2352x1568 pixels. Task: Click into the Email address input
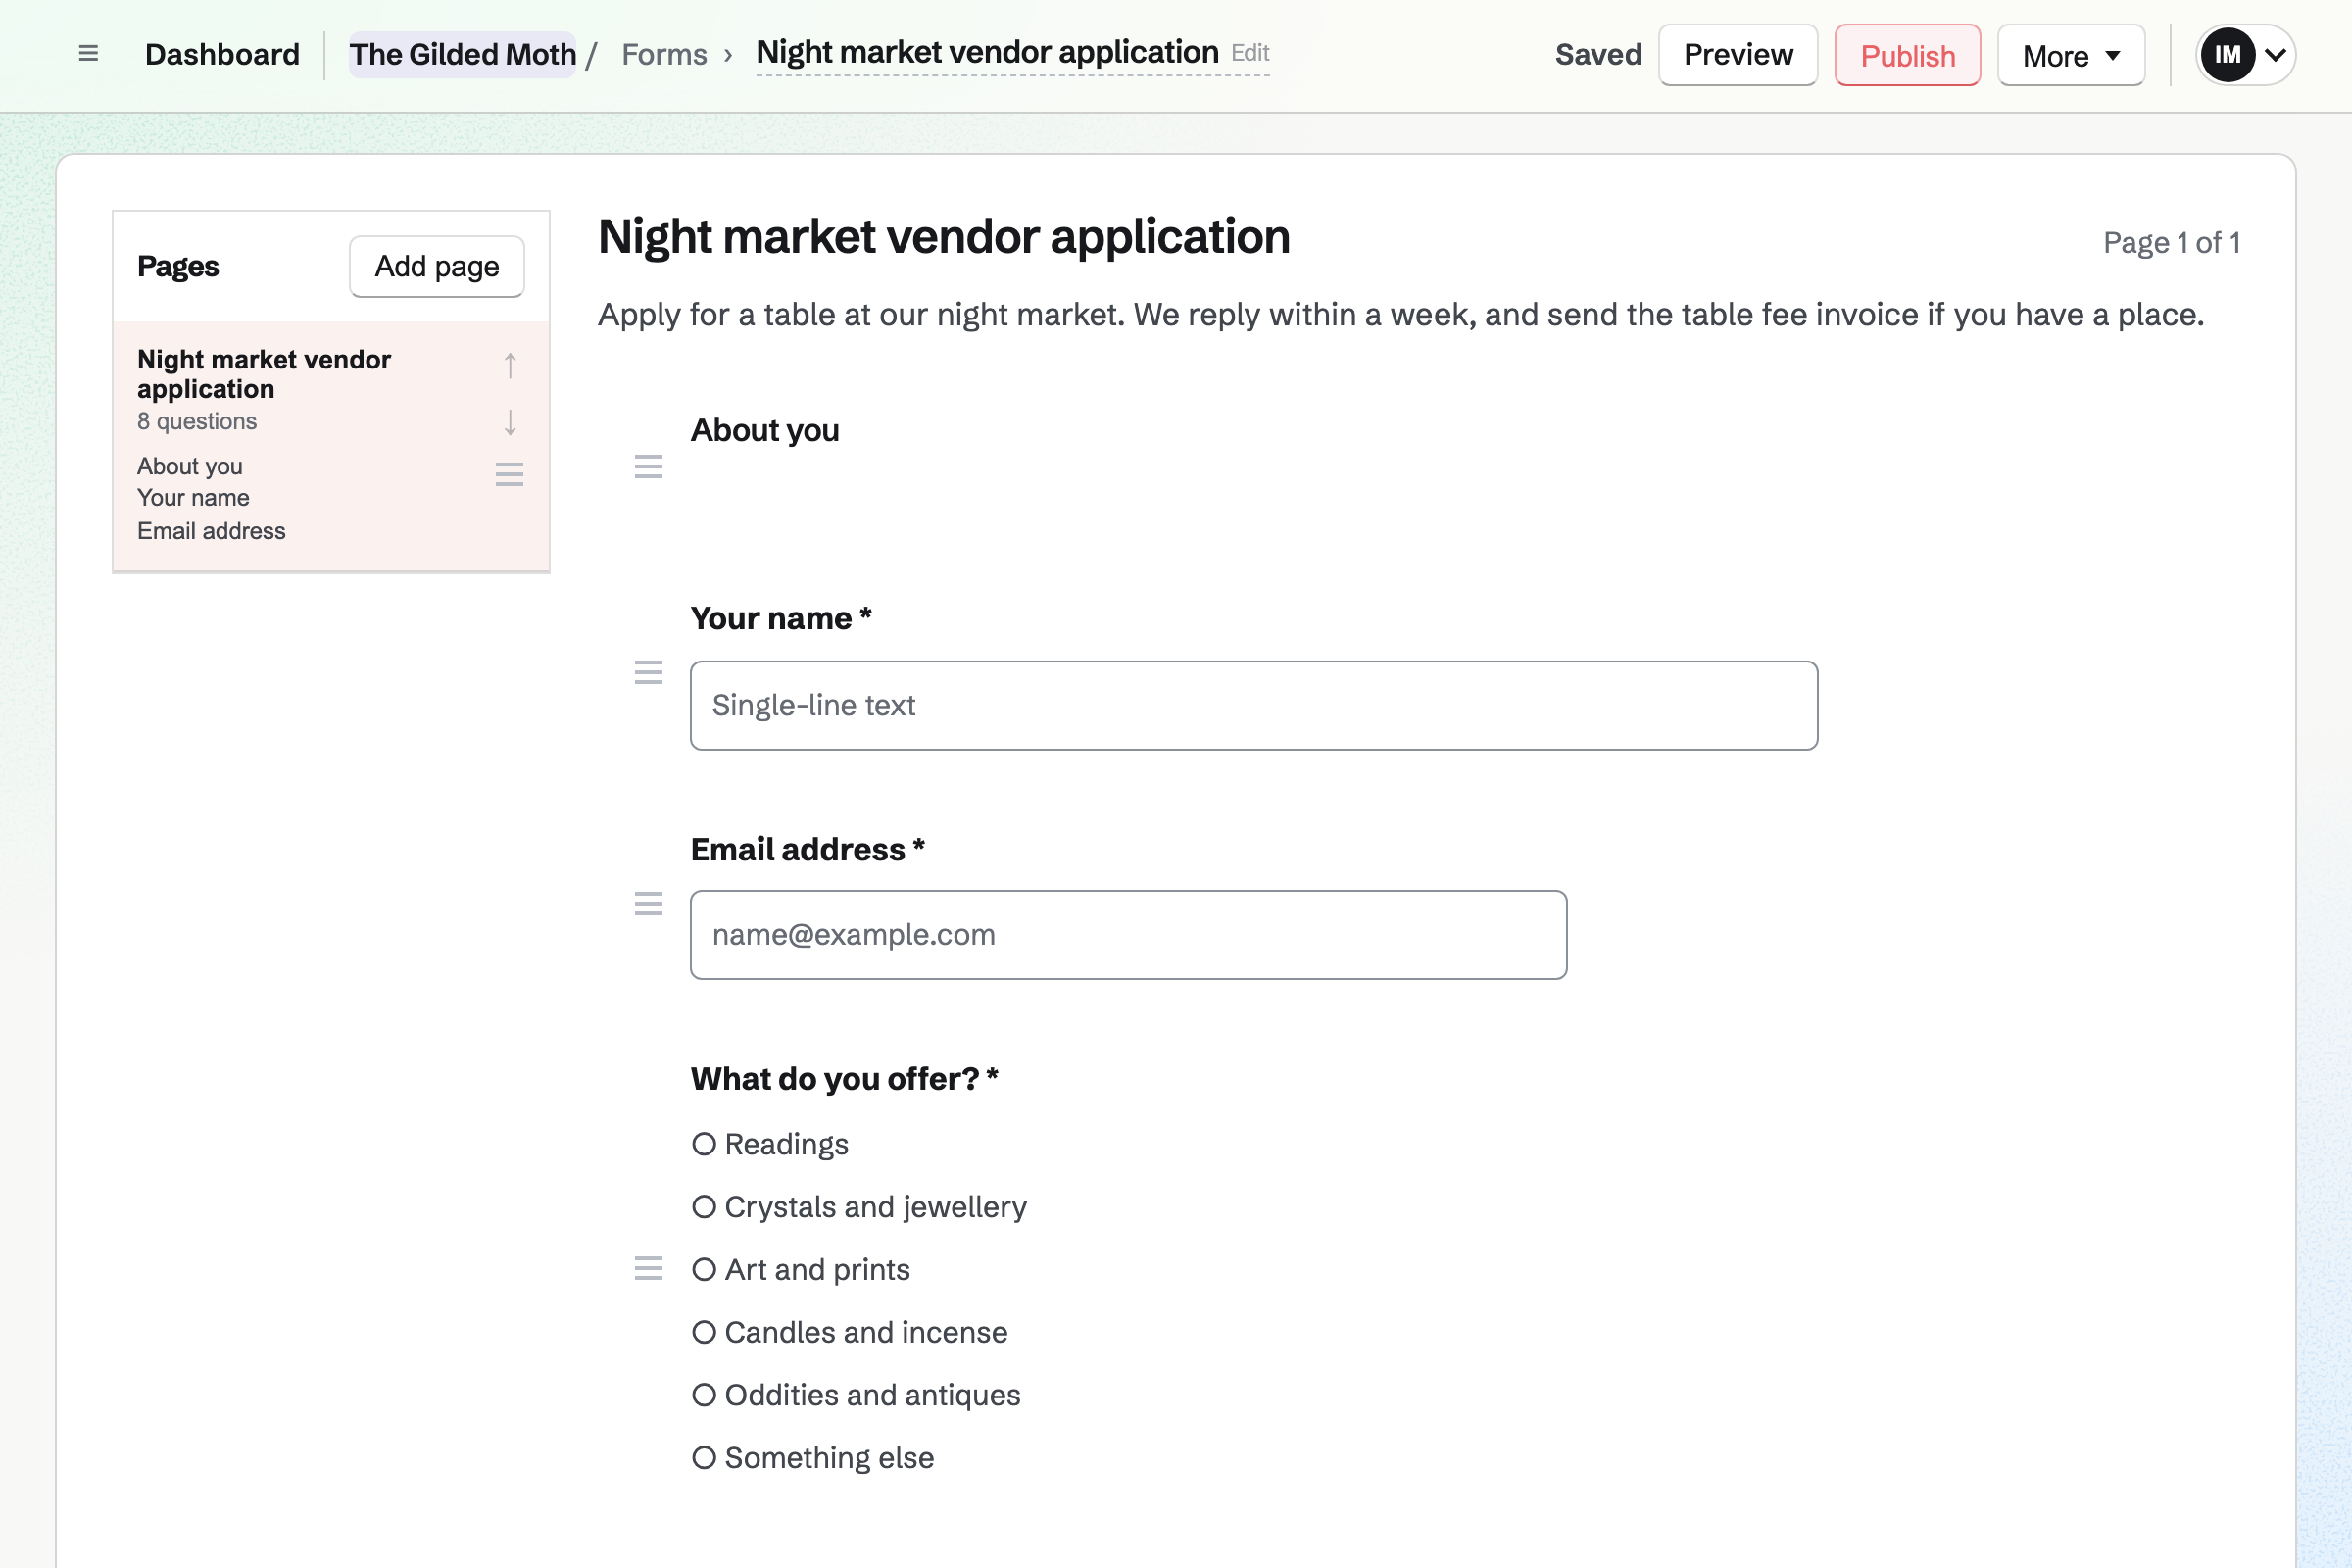tap(1128, 935)
